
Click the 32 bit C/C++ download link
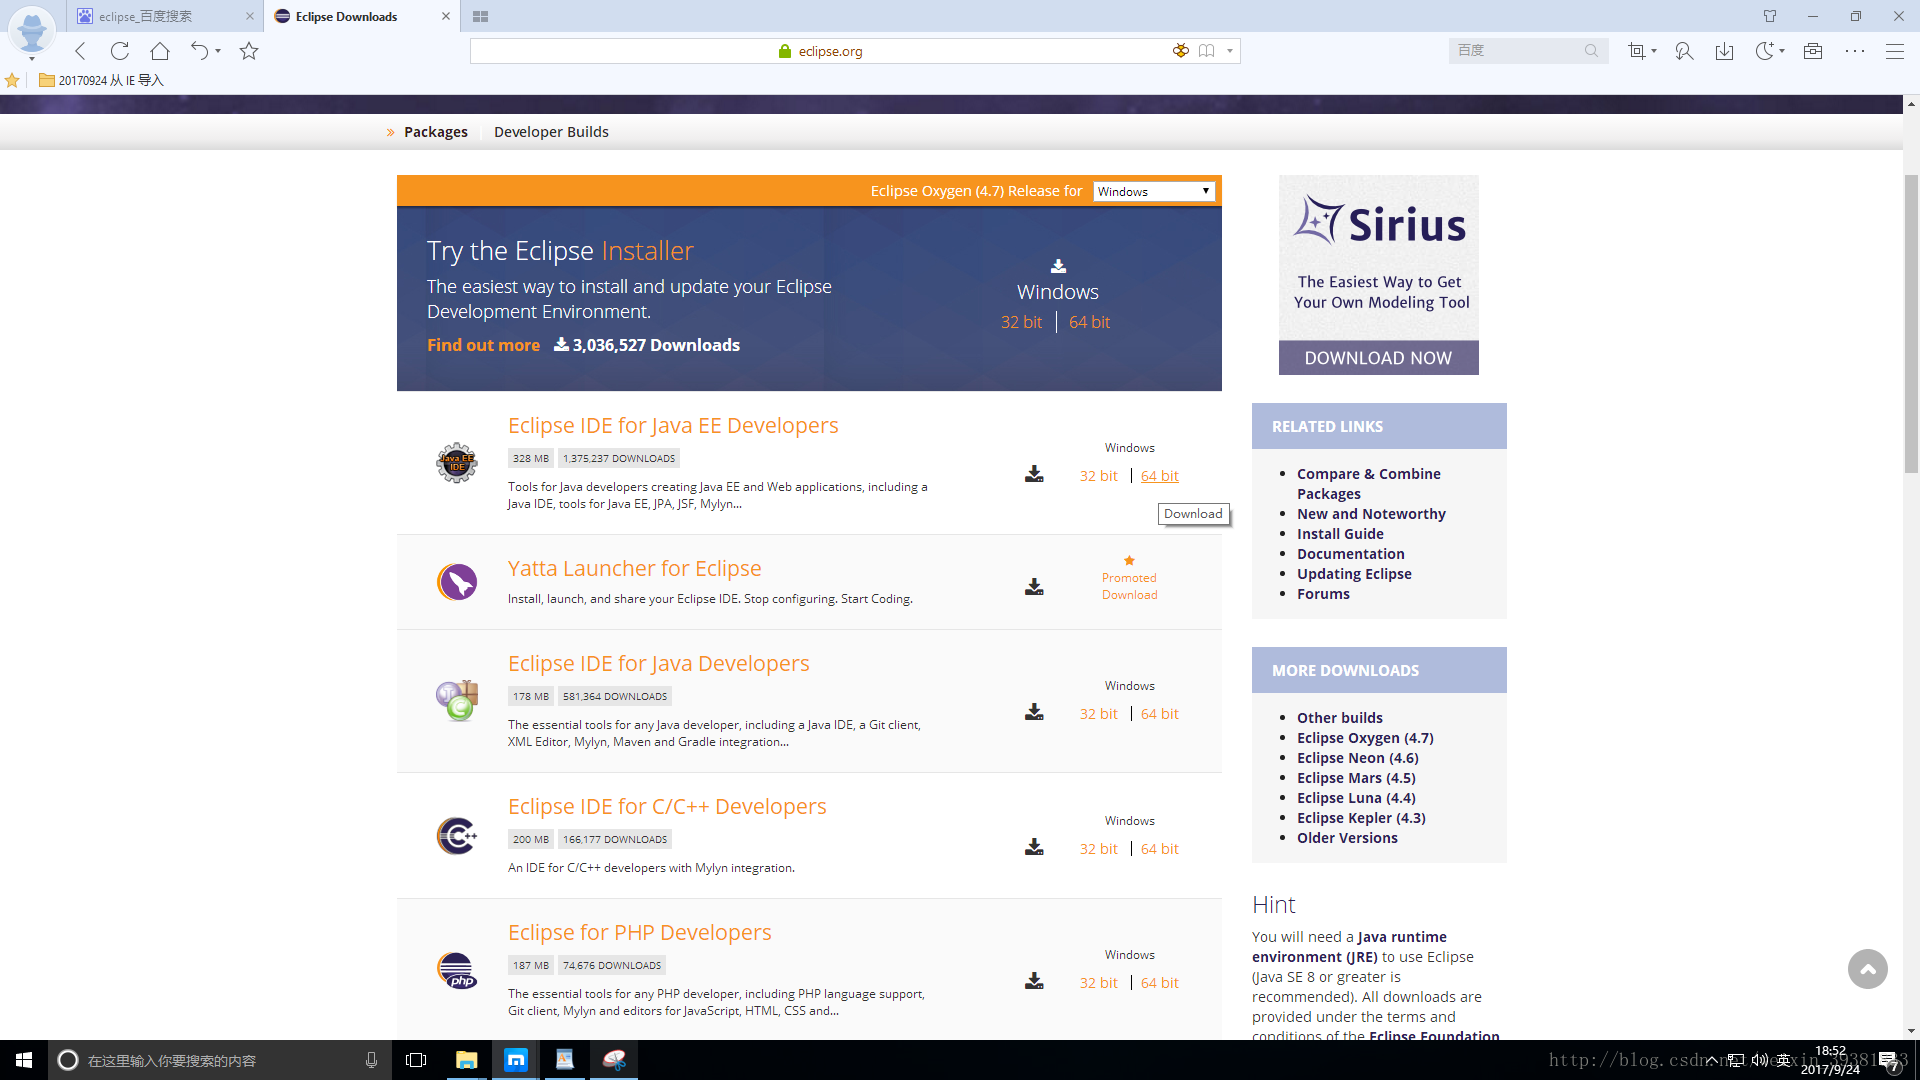[1098, 848]
